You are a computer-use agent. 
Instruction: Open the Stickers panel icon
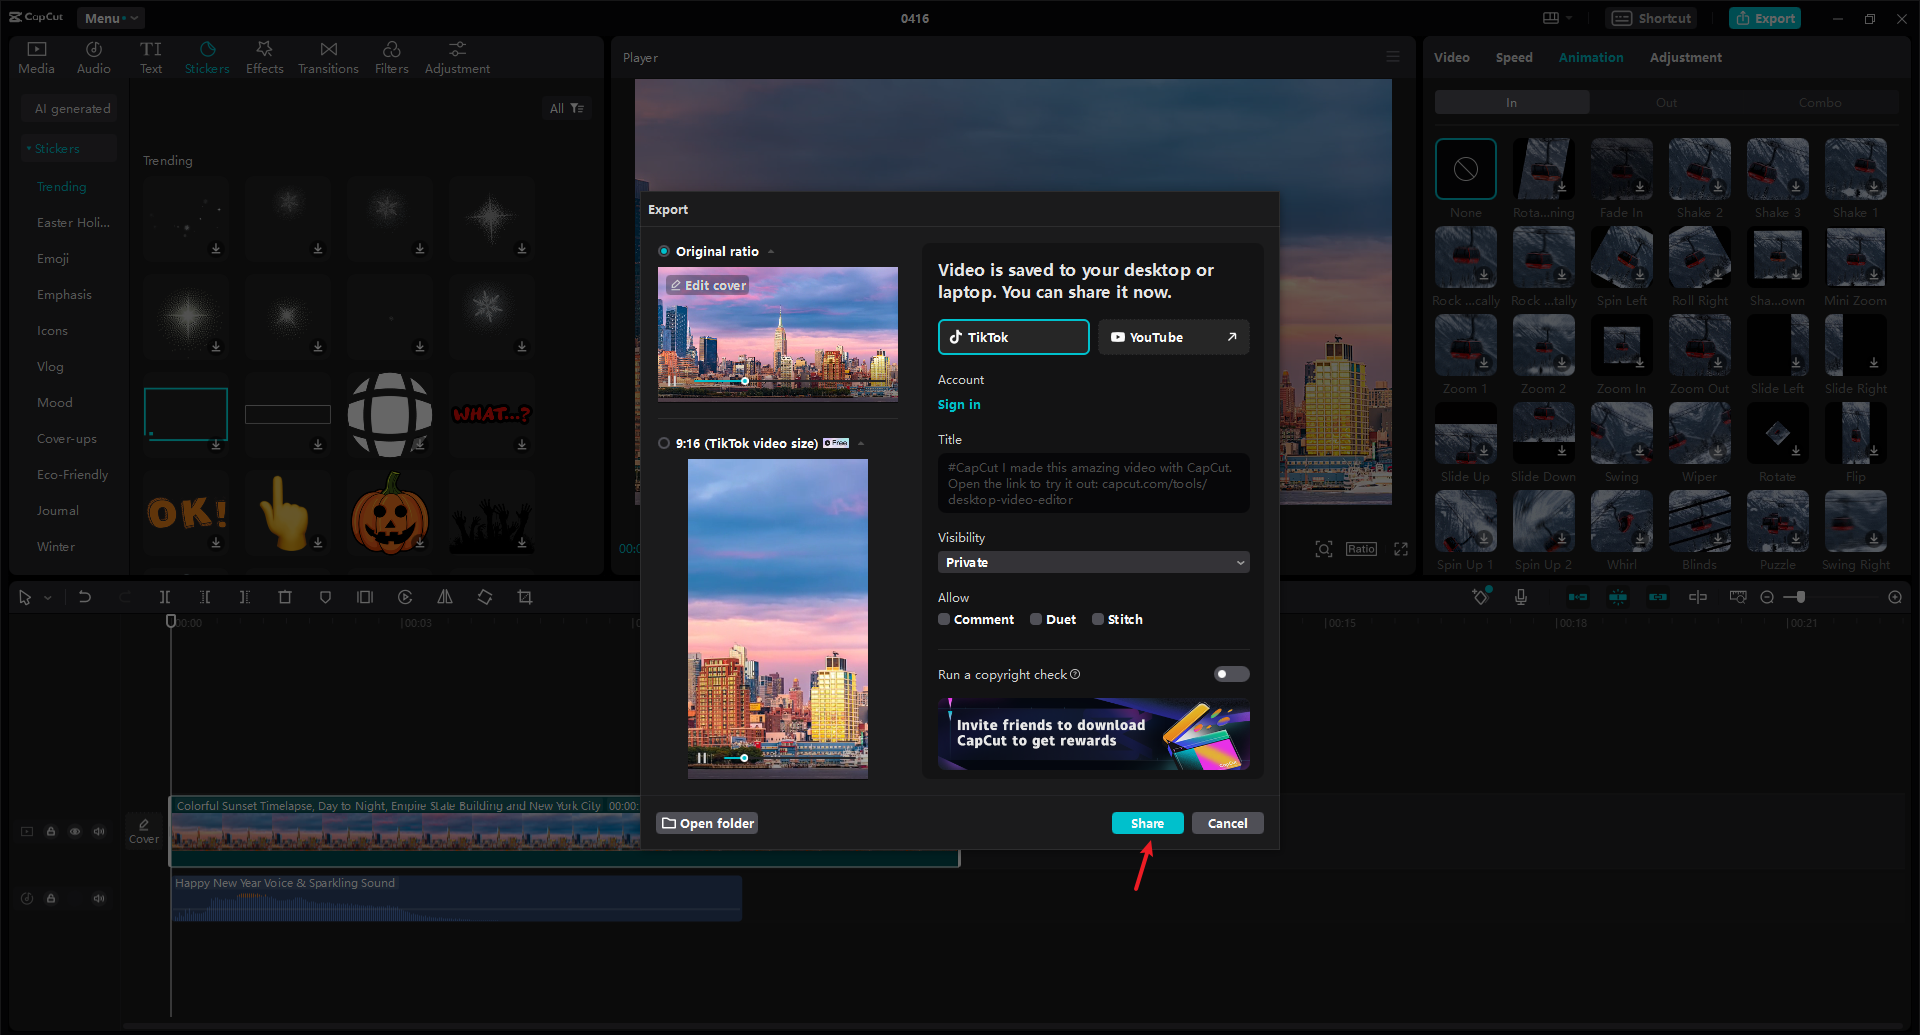point(207,57)
